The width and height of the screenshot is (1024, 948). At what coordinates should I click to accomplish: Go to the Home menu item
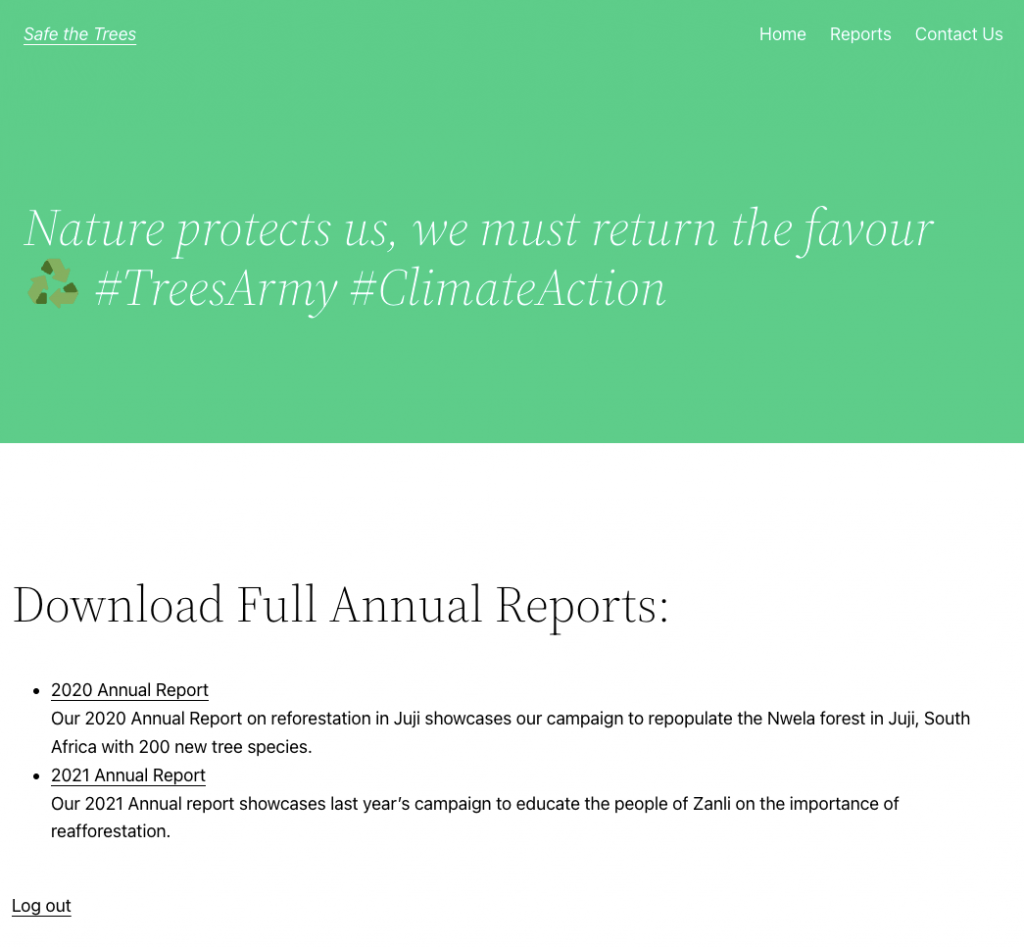[782, 34]
